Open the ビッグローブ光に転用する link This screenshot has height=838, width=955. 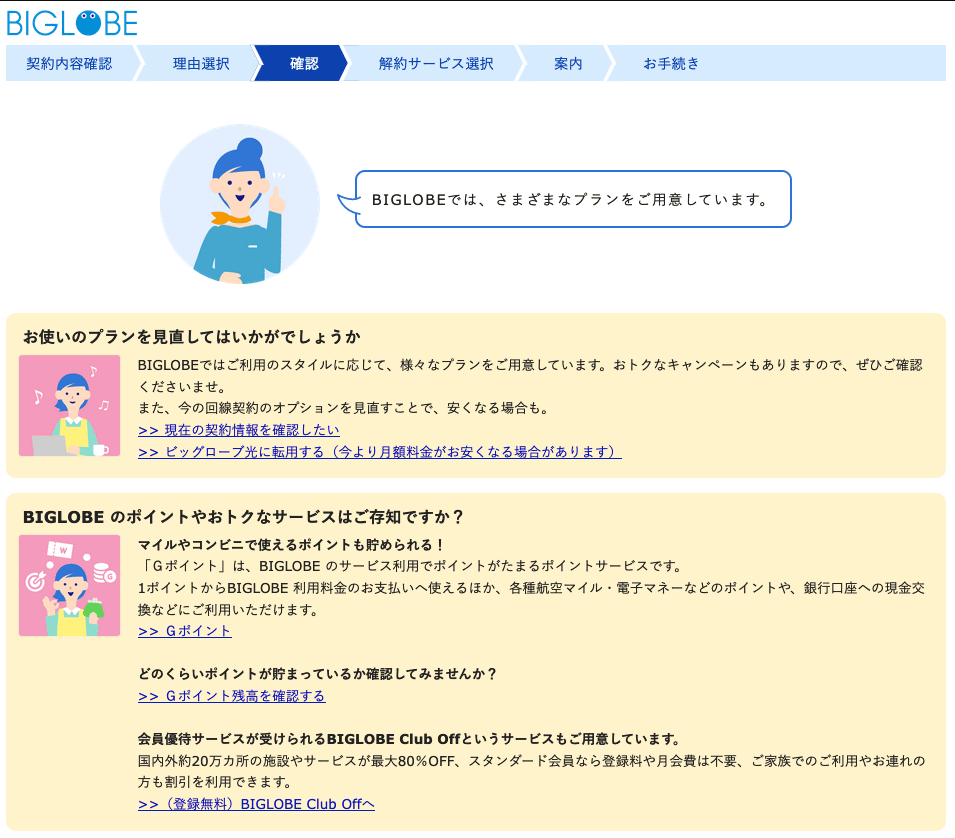380,452
